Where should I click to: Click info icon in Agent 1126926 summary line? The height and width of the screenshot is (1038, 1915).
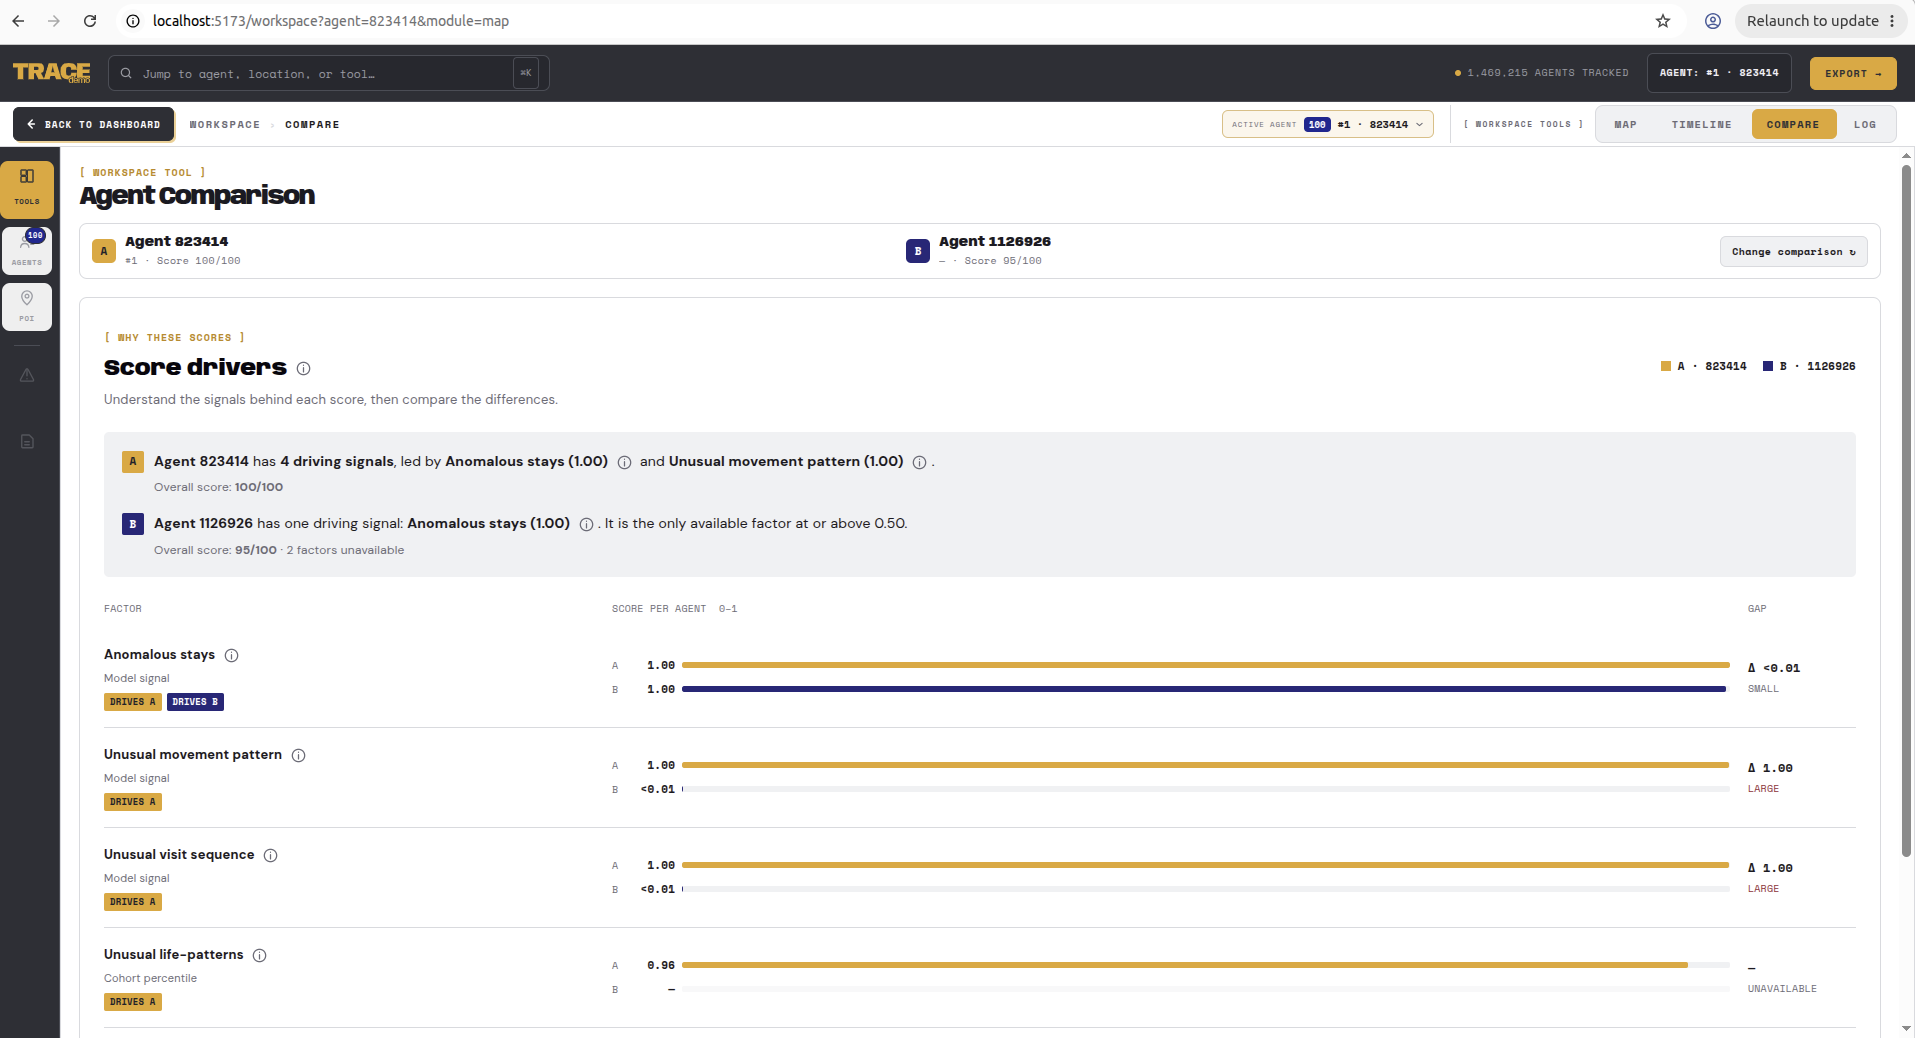(x=586, y=525)
